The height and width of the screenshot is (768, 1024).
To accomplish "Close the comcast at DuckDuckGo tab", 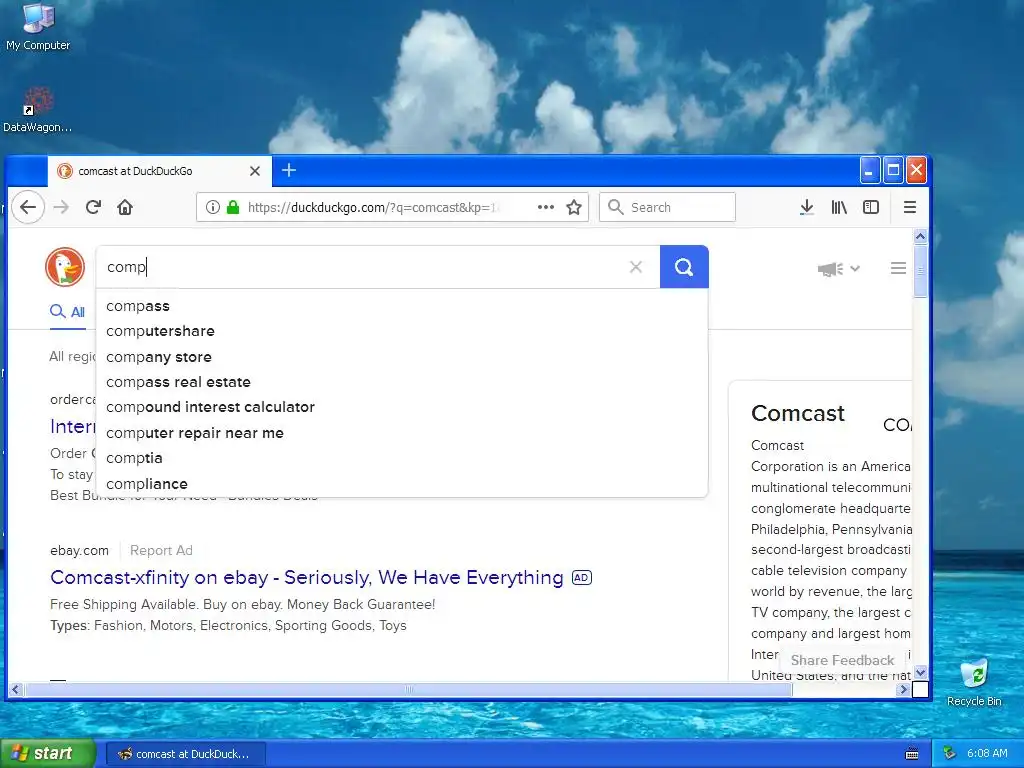I will click(255, 171).
